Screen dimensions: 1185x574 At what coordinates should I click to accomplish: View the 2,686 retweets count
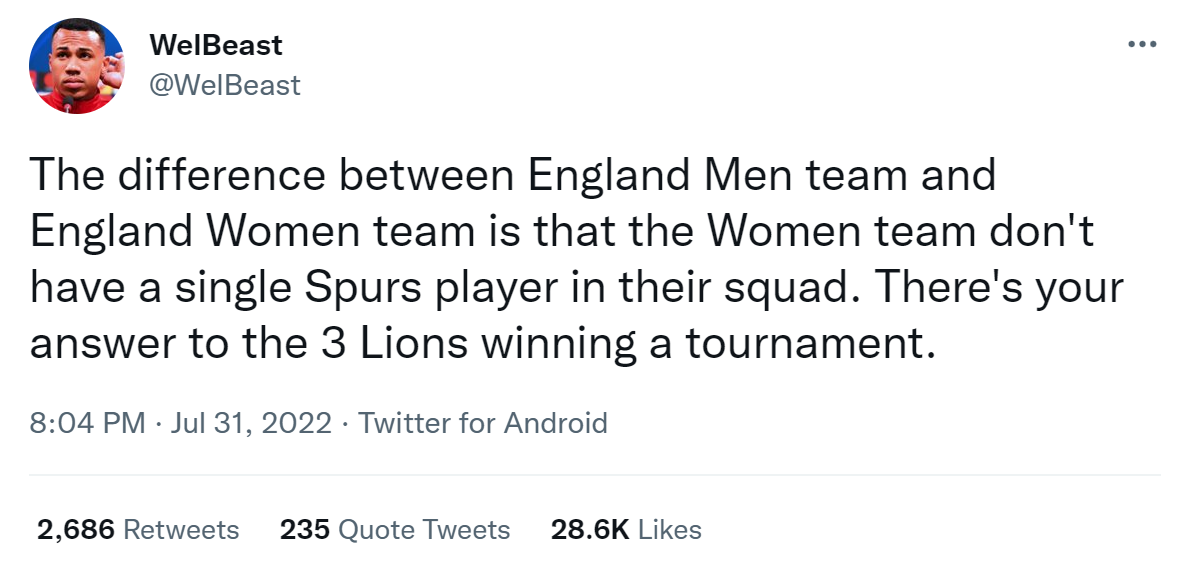pyautogui.click(x=75, y=529)
